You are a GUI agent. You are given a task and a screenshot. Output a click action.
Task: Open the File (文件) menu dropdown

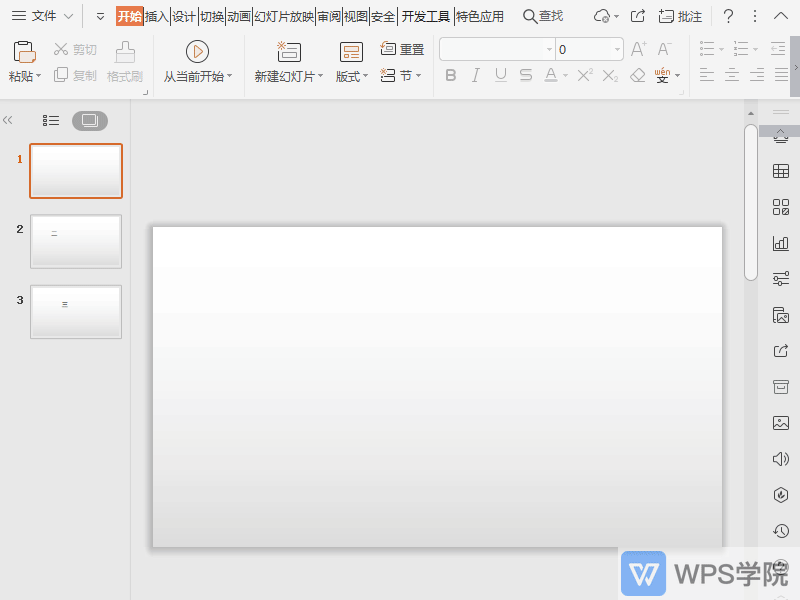click(x=43, y=16)
